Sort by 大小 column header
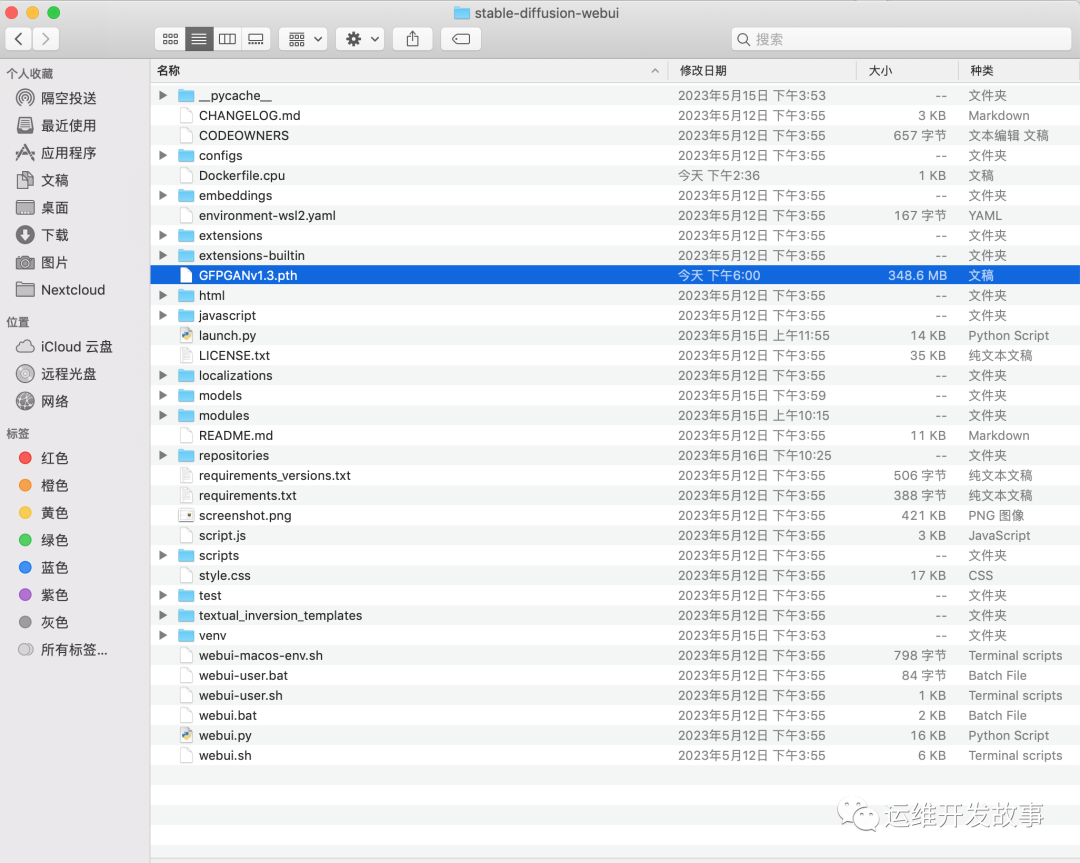Image resolution: width=1080 pixels, height=863 pixels. click(x=908, y=71)
